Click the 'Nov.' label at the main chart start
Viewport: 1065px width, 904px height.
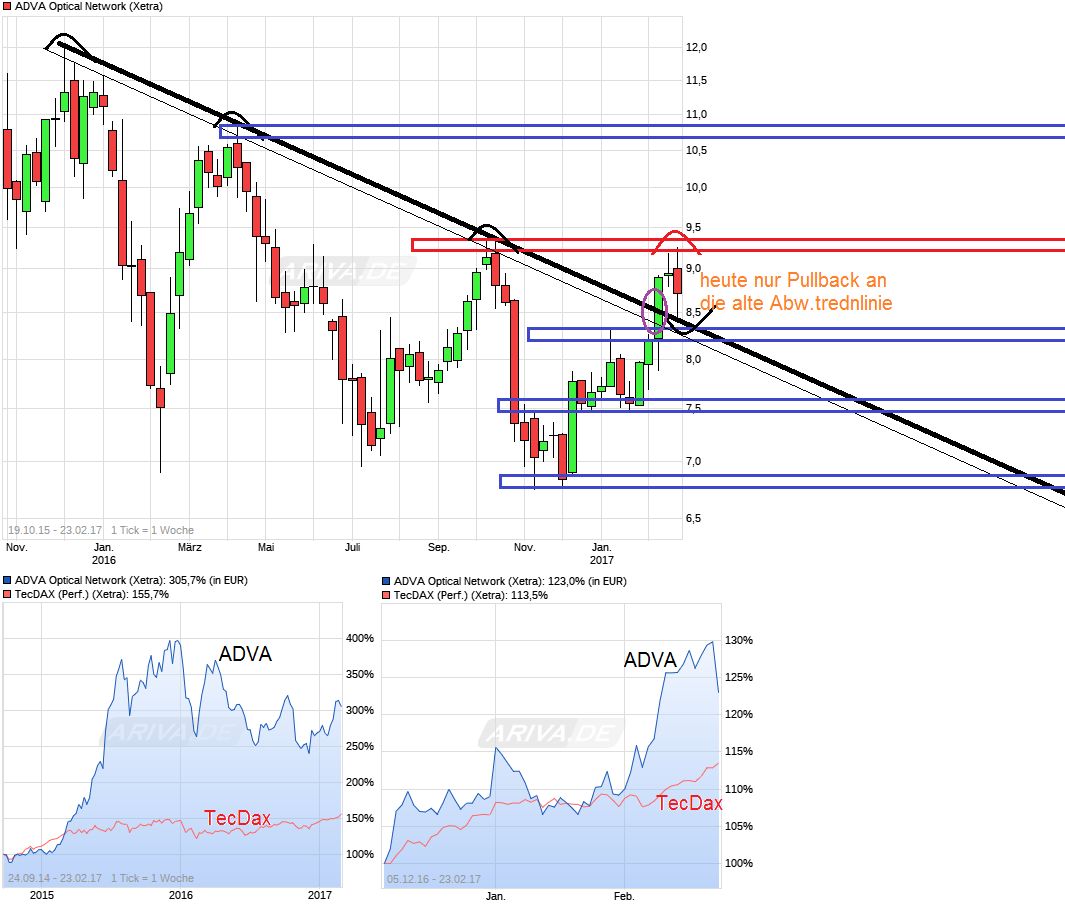[16, 547]
